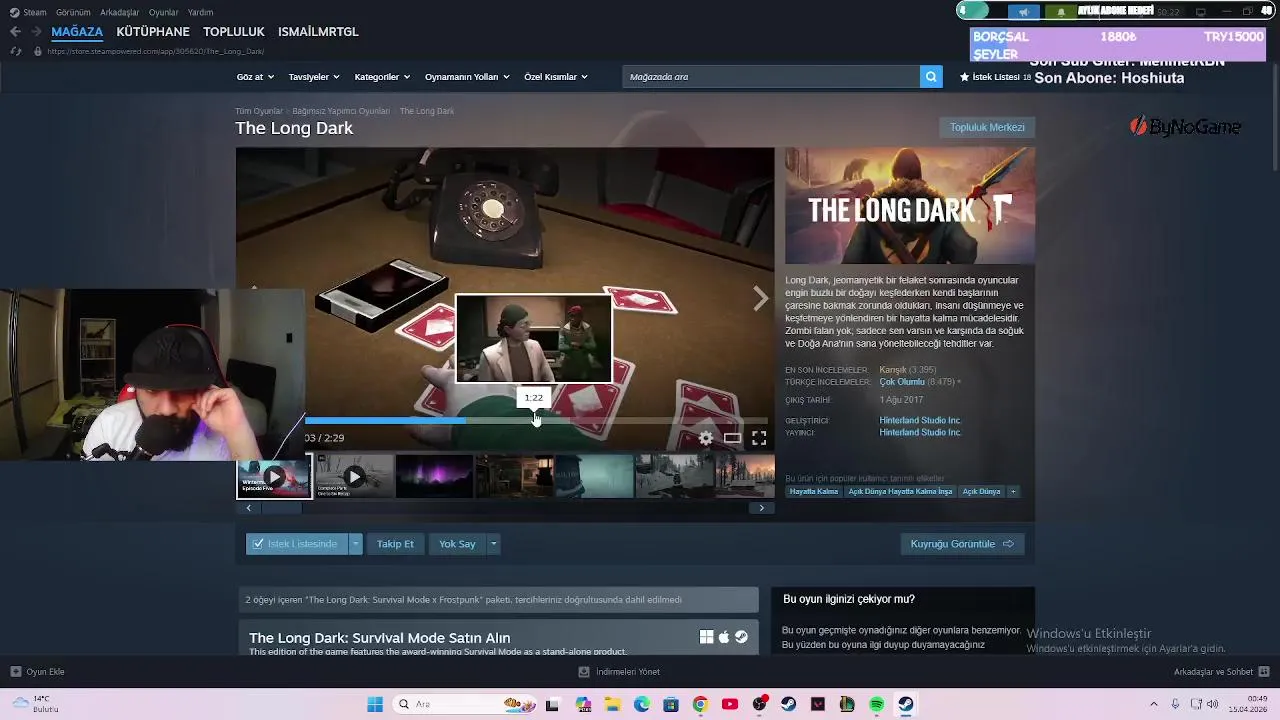Enter fullscreen on the trailer video

pyautogui.click(x=759, y=438)
